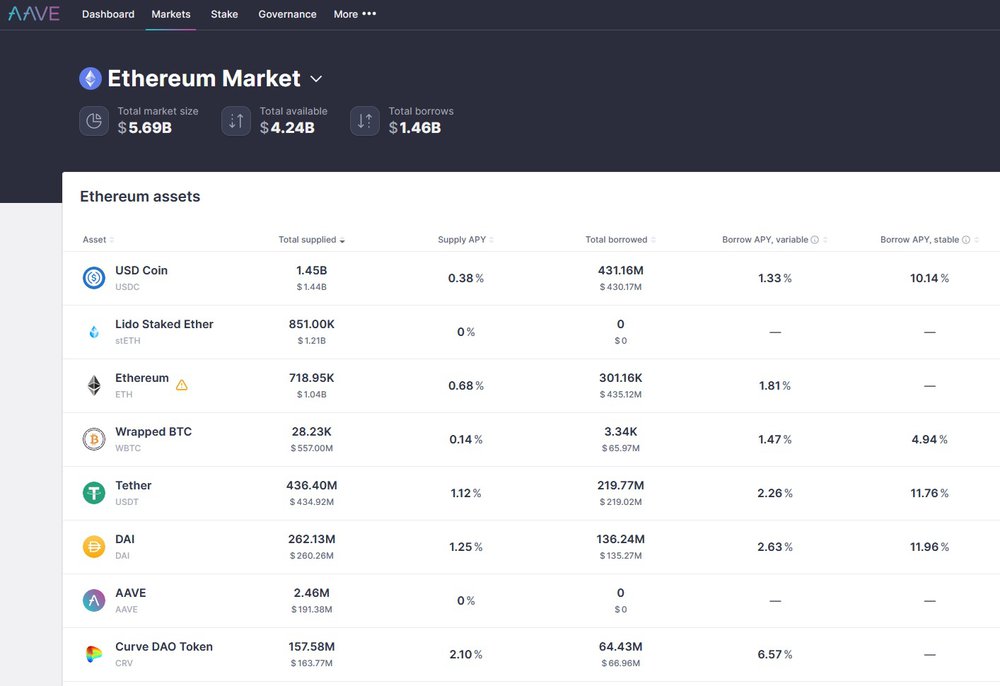Click the AAVE logo in the header

point(33,14)
